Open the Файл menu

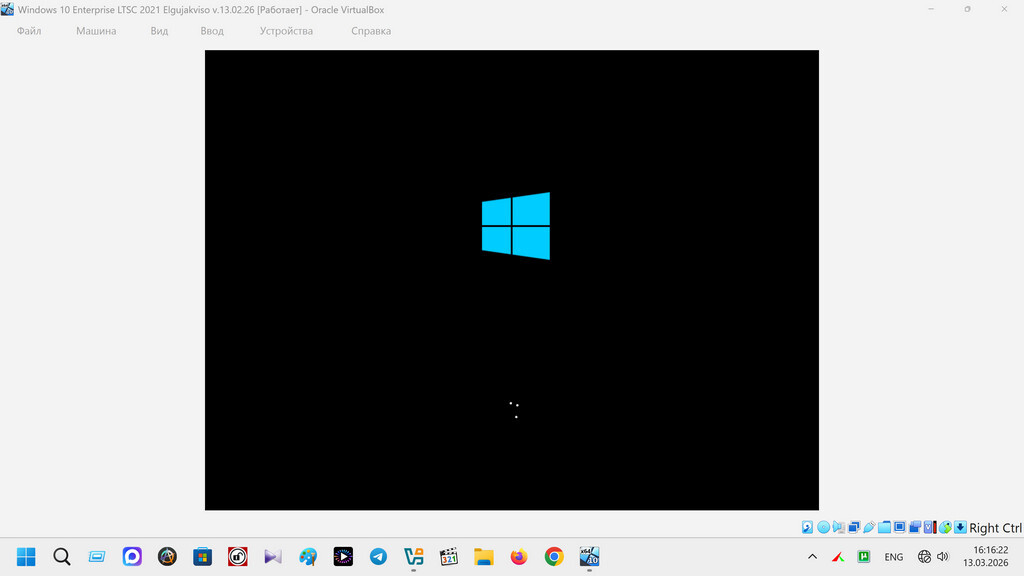pyautogui.click(x=29, y=31)
